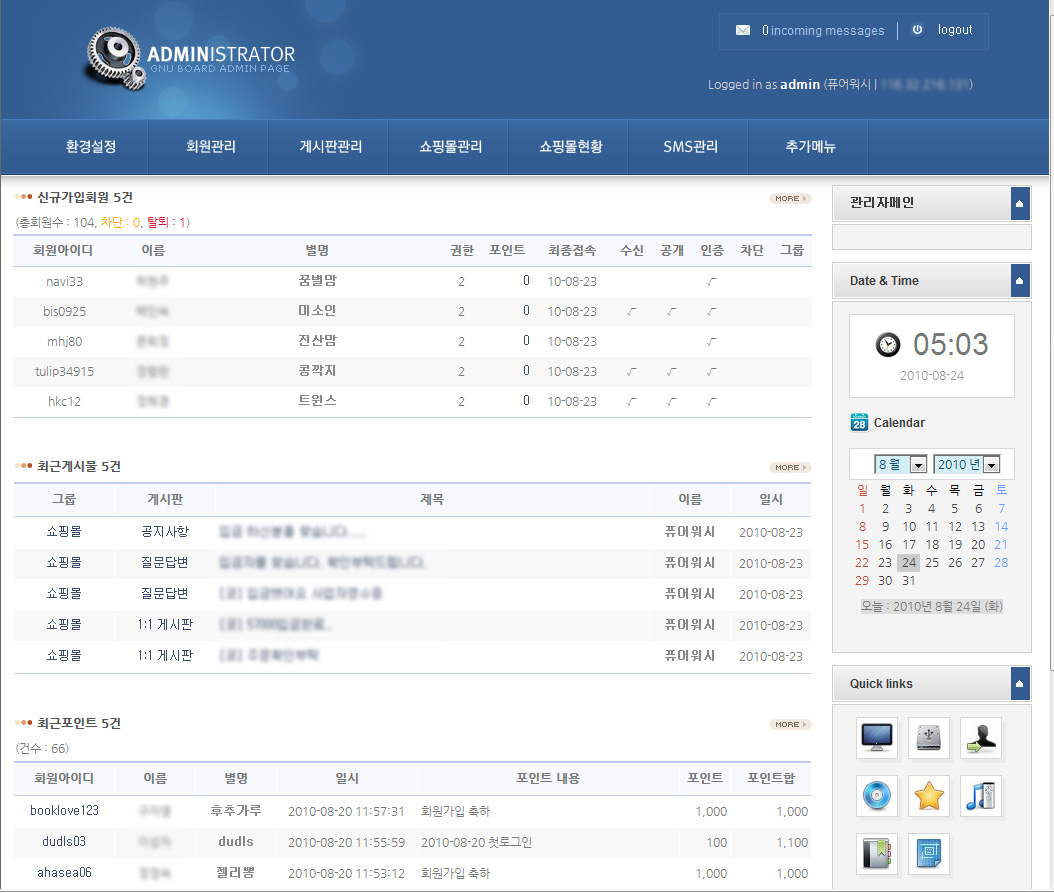Image resolution: width=1054 pixels, height=893 pixels.
Task: Open the 환경설정 menu
Action: [x=91, y=147]
